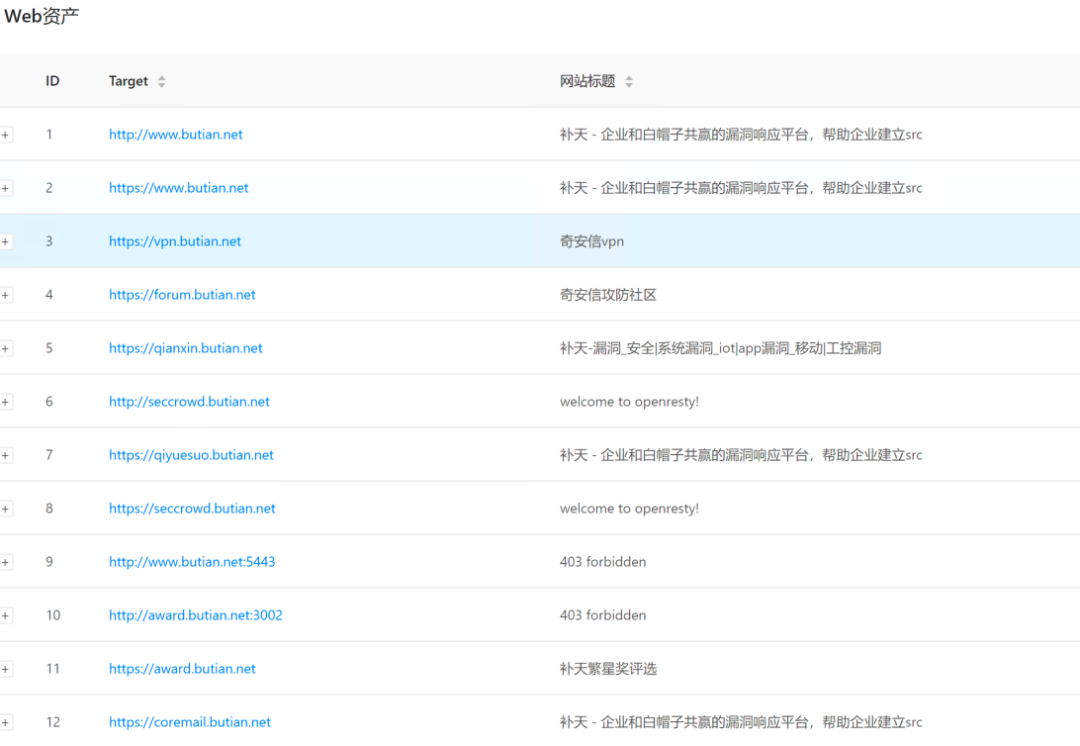Open link http://www.butian.net
The width and height of the screenshot is (1080, 746).
click(x=176, y=134)
